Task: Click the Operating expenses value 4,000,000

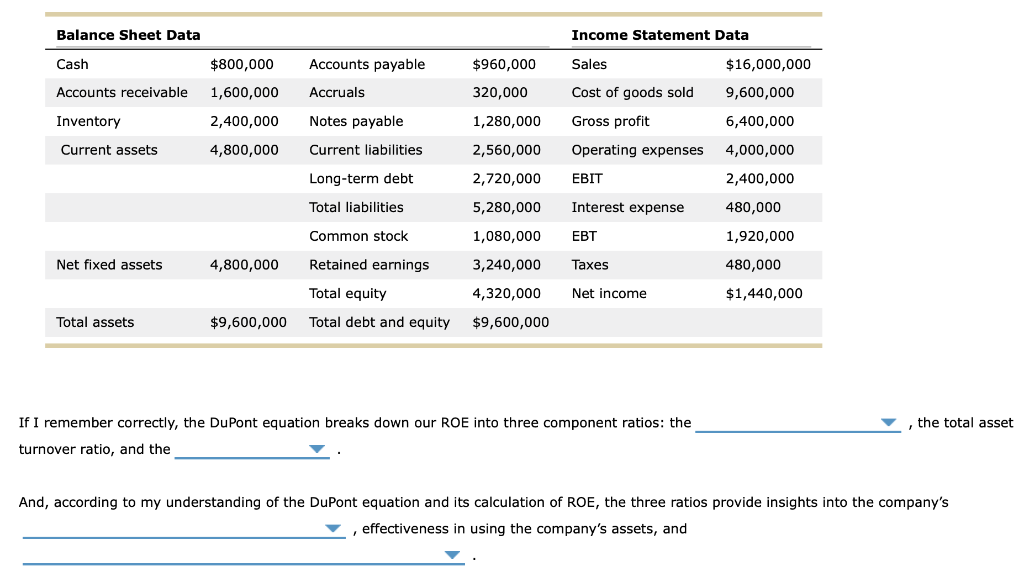Action: (760, 150)
